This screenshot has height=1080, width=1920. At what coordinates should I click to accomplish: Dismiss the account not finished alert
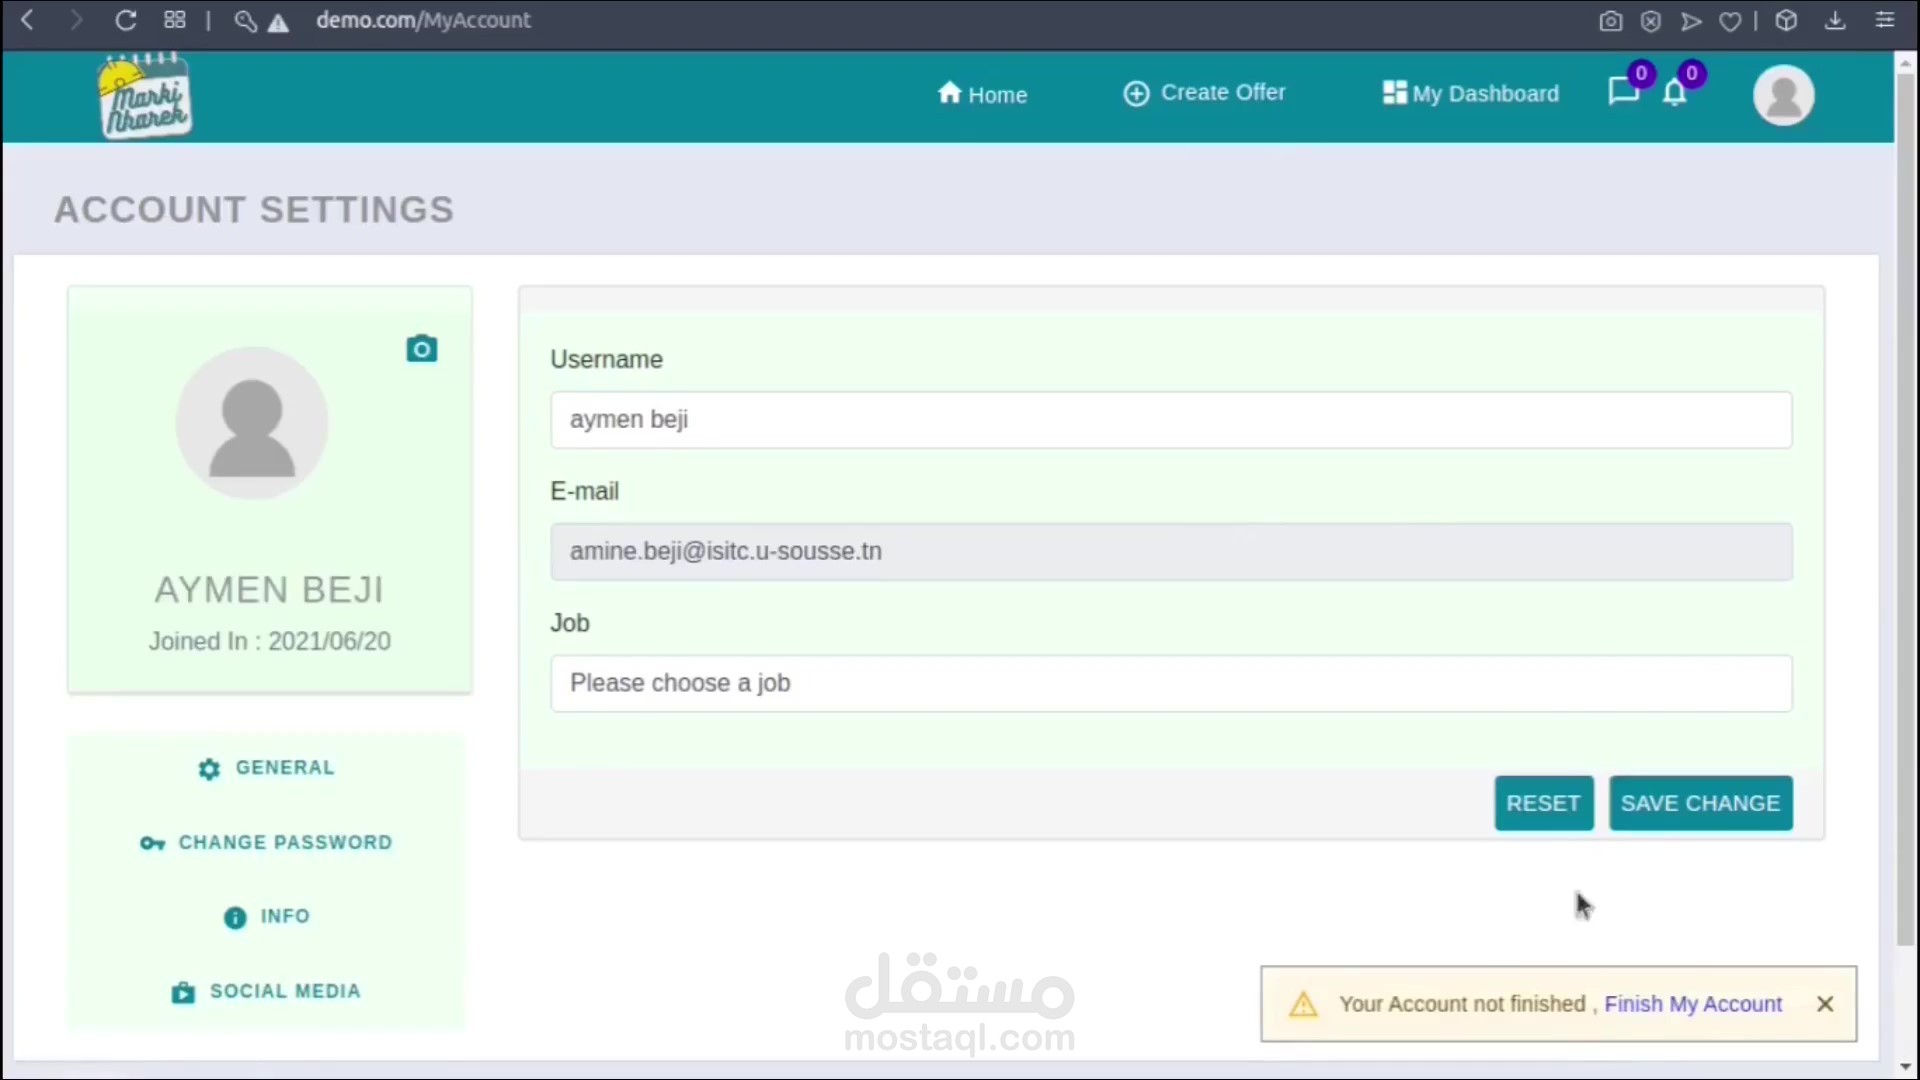[x=1825, y=1004]
